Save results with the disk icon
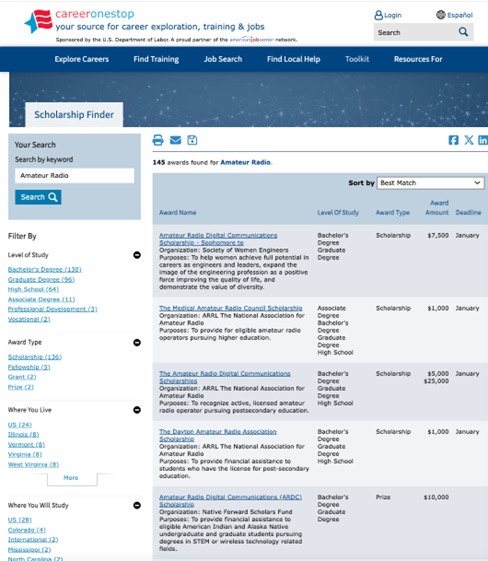488x561 pixels. [x=192, y=140]
